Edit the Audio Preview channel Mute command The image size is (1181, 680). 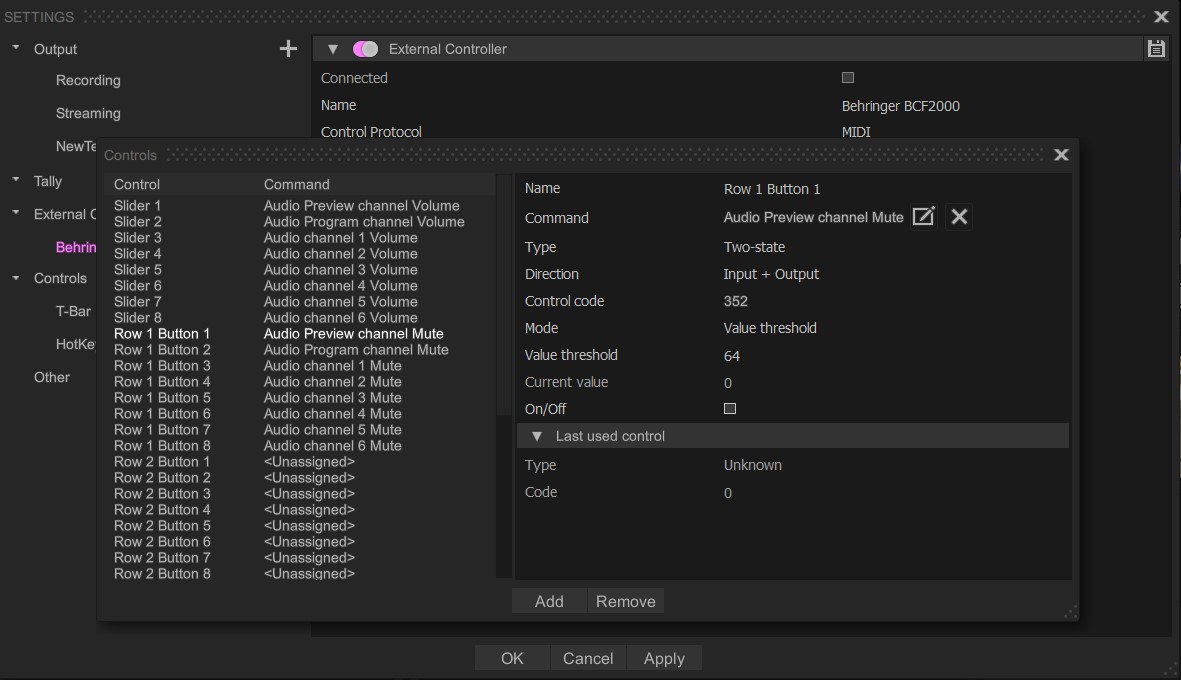(923, 217)
